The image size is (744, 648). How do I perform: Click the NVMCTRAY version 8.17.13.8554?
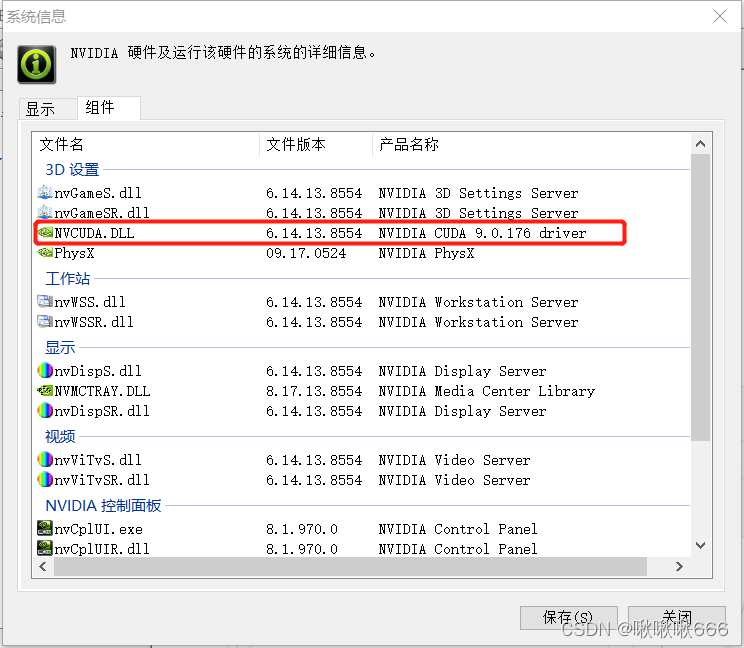(x=314, y=391)
